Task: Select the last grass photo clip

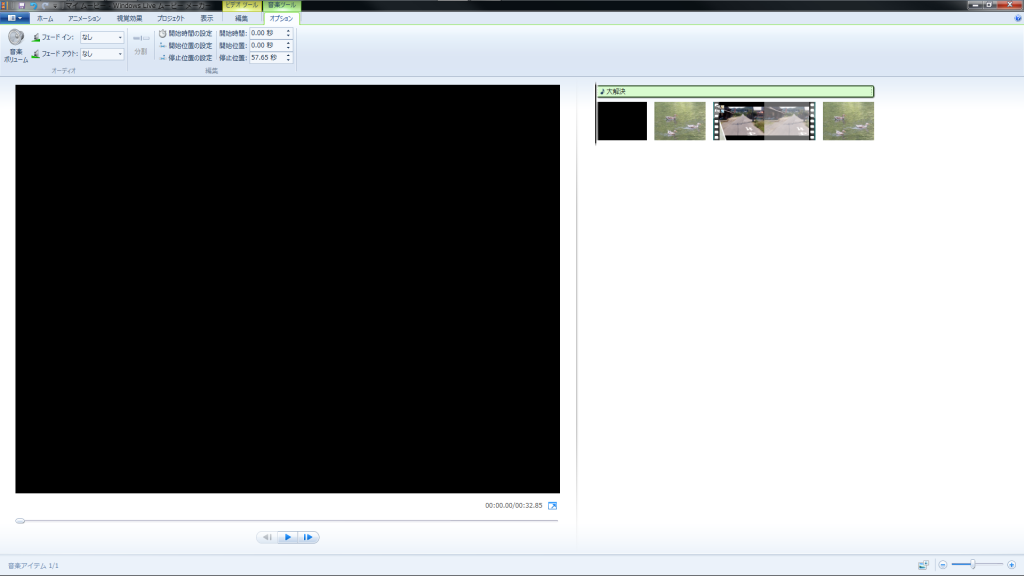Action: (848, 121)
